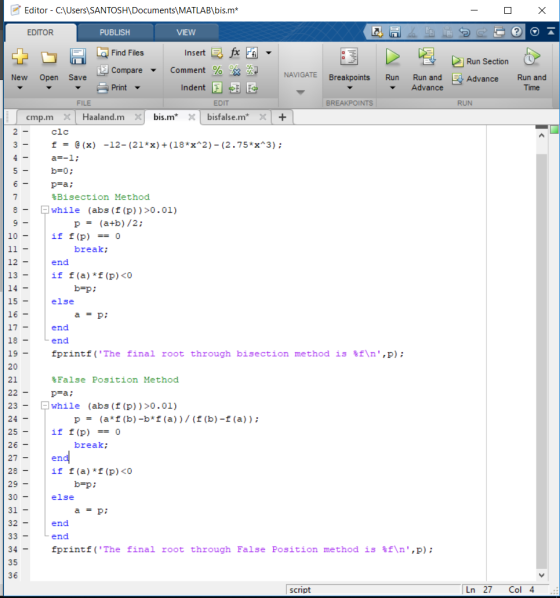The image size is (560, 598).
Task: Close the cmp.m tab
Action: tap(67, 117)
